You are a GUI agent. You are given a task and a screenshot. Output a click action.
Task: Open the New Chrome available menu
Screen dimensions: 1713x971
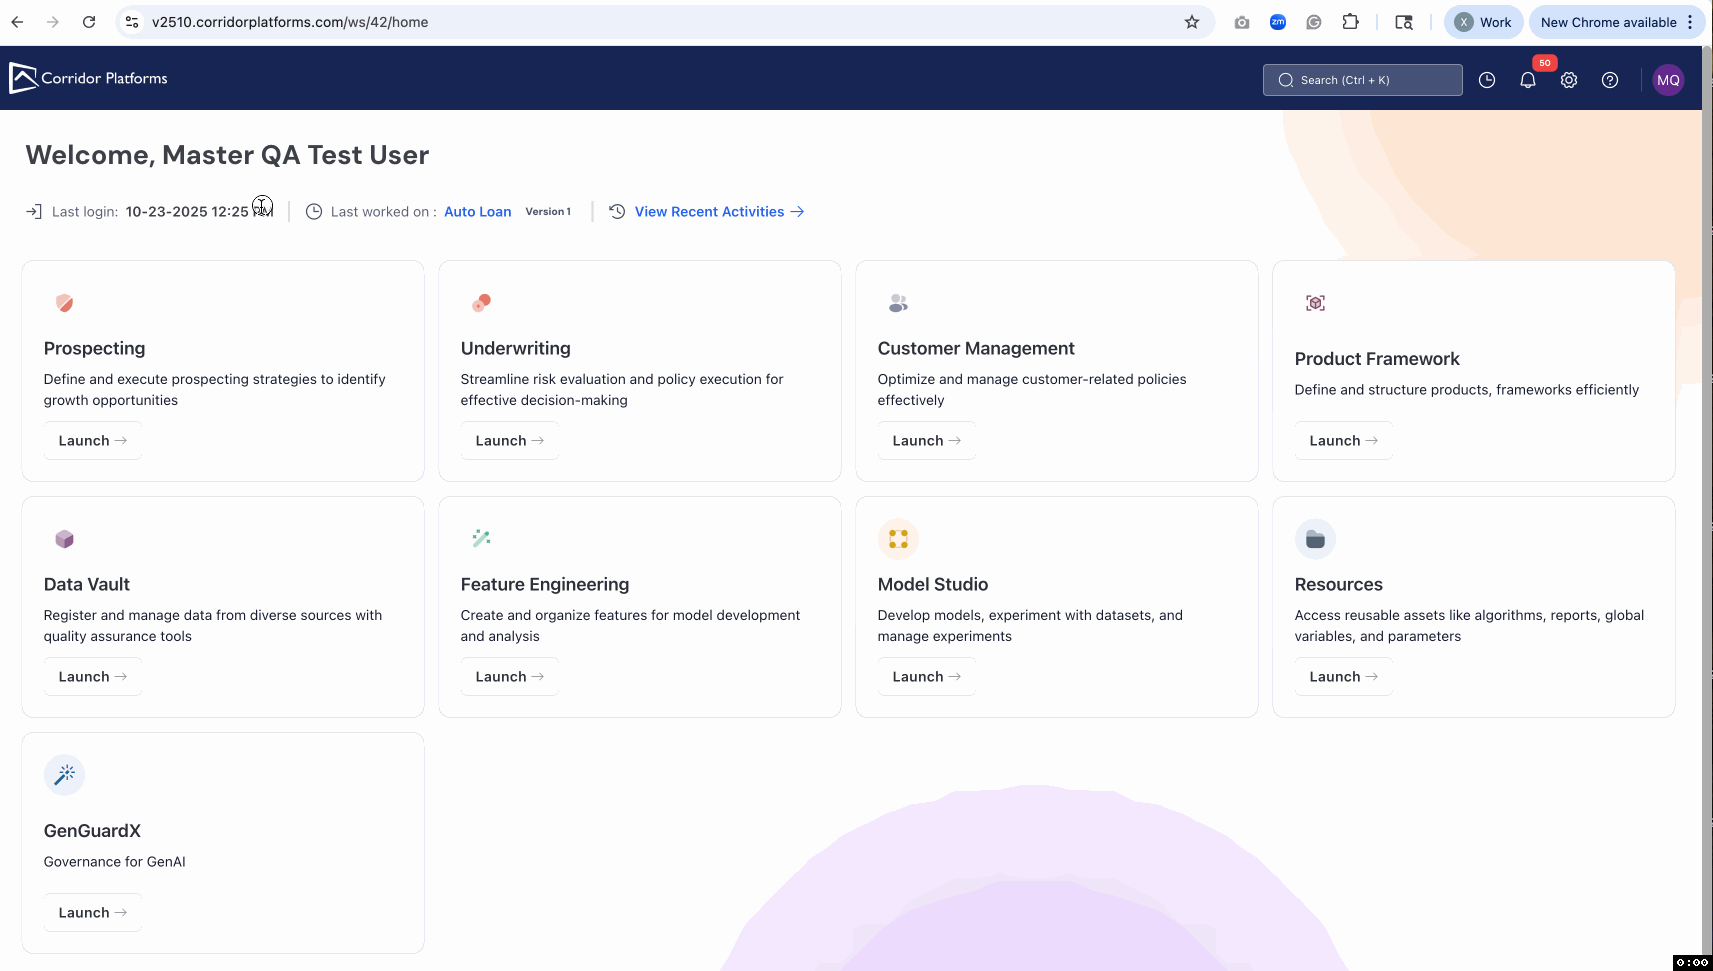pyautogui.click(x=1616, y=22)
